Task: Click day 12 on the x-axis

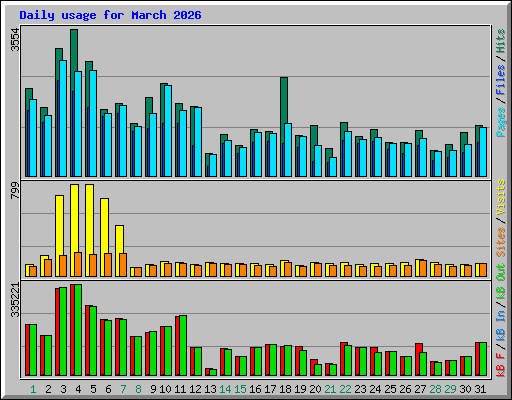Action: tap(195, 389)
